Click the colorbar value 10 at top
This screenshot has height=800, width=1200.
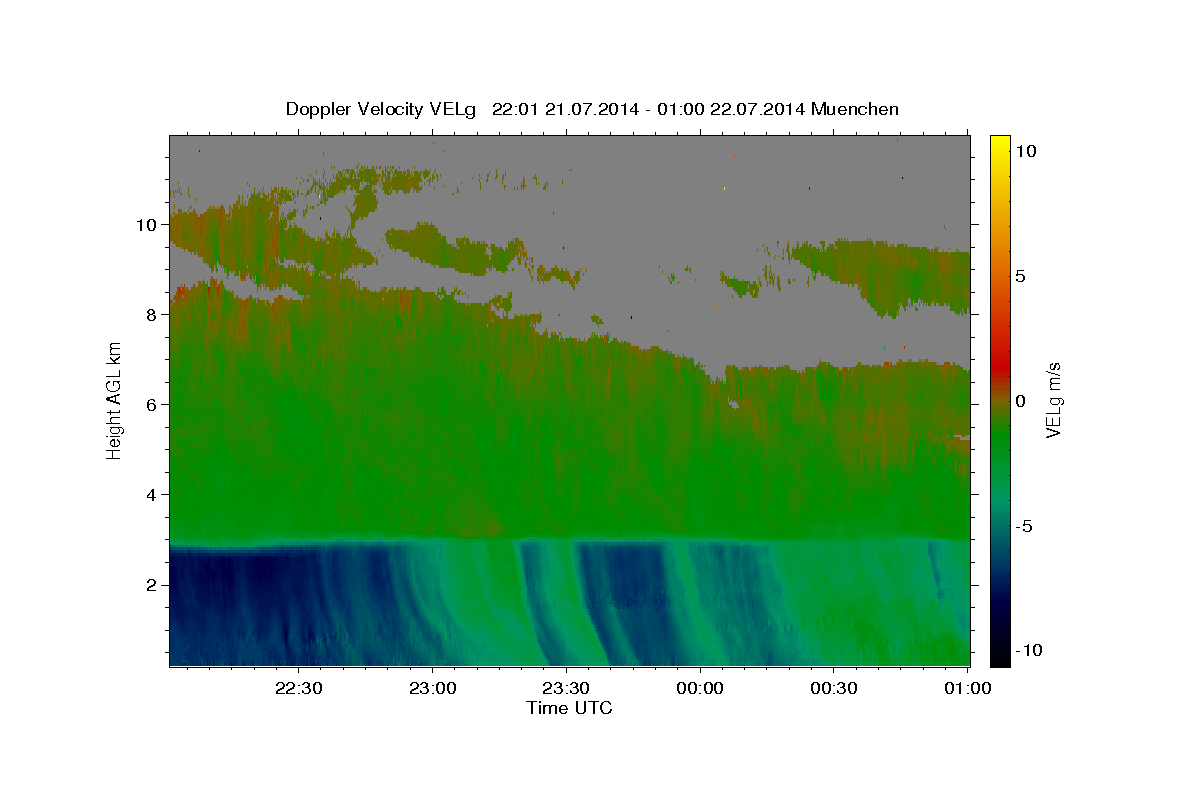pos(1025,151)
